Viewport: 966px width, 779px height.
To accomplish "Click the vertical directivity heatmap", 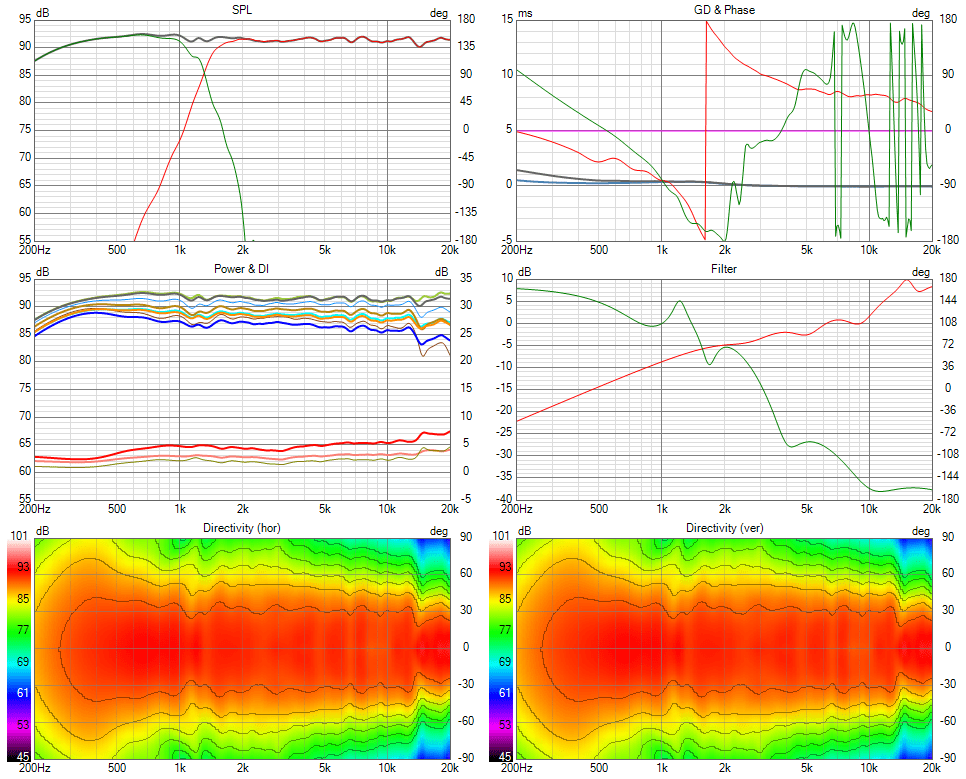I will click(724, 648).
